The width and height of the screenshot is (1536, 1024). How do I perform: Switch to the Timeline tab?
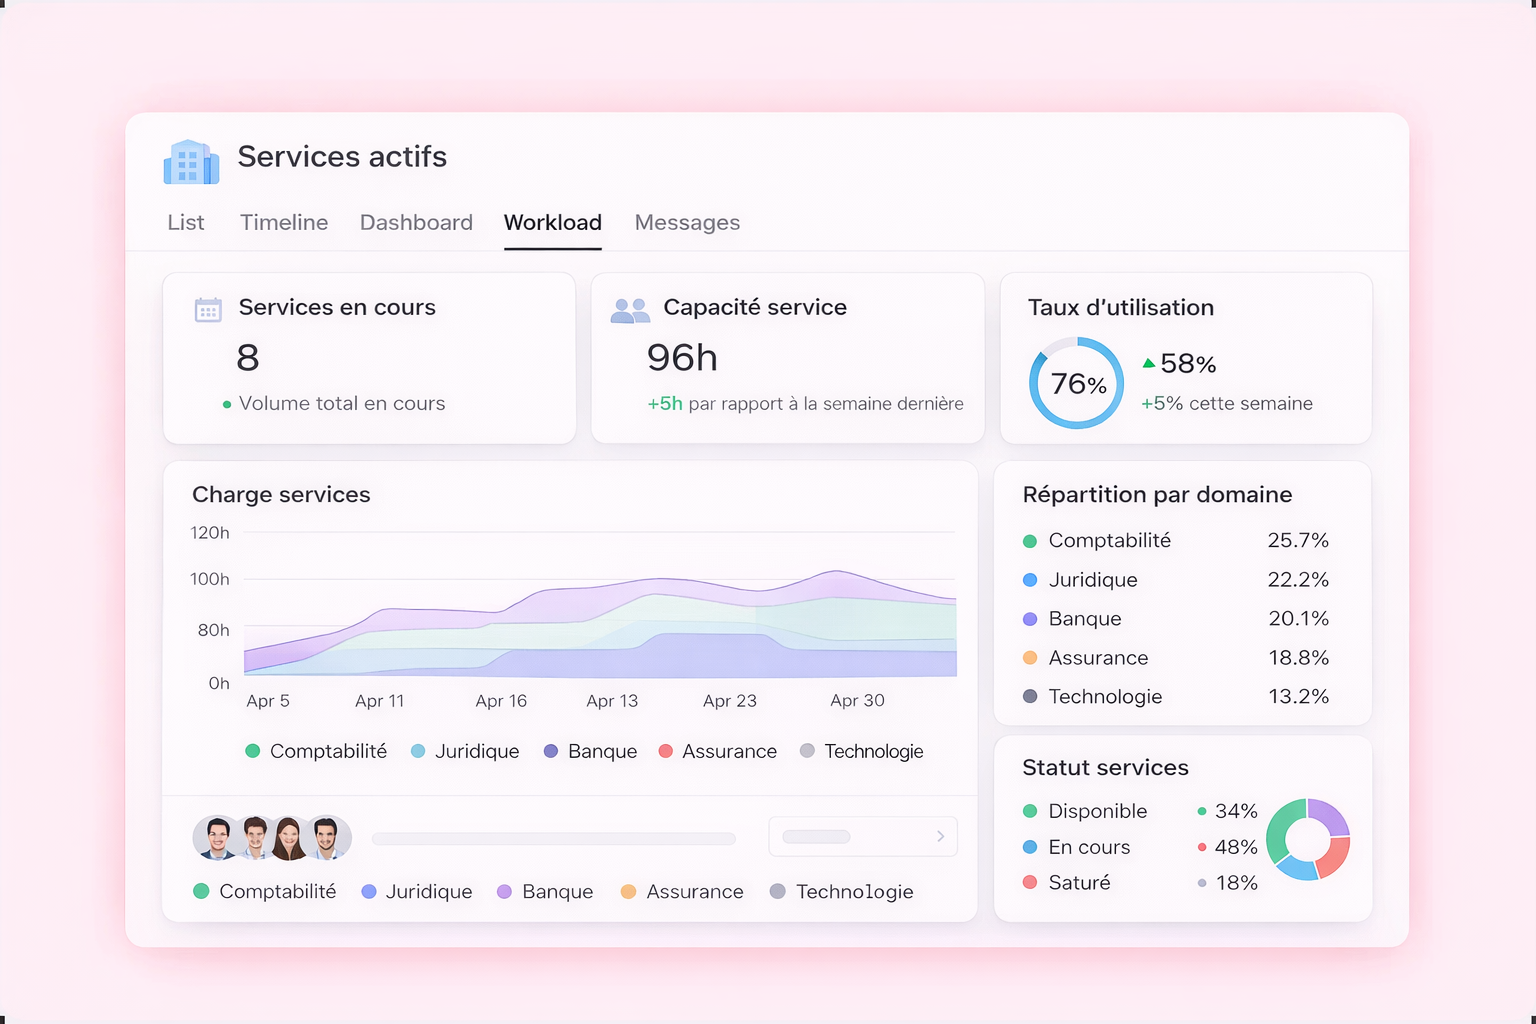pos(284,222)
